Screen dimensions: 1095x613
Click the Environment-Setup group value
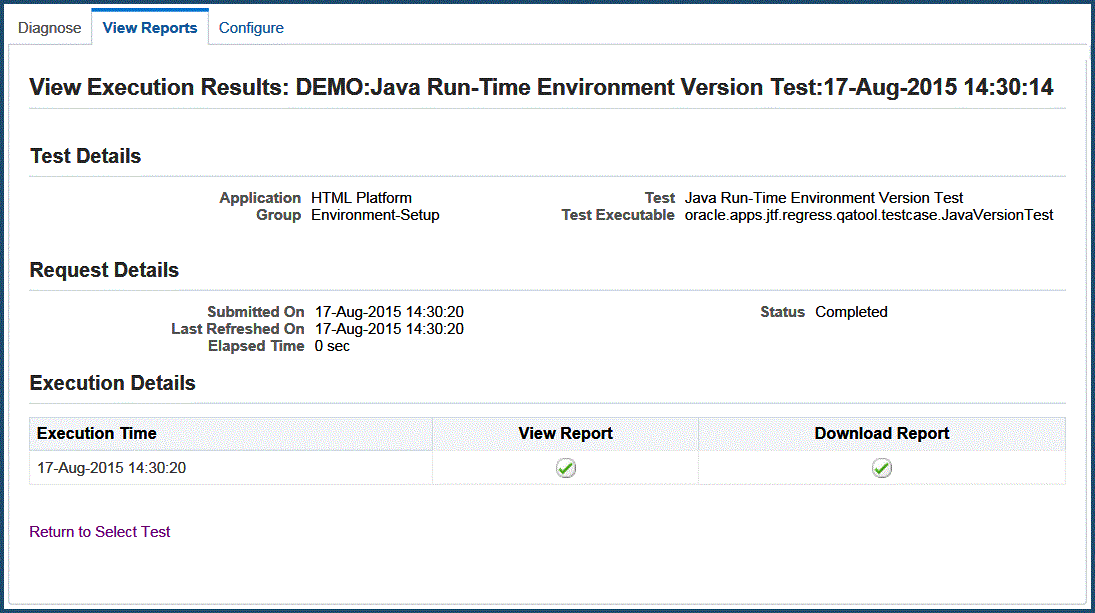click(x=376, y=215)
